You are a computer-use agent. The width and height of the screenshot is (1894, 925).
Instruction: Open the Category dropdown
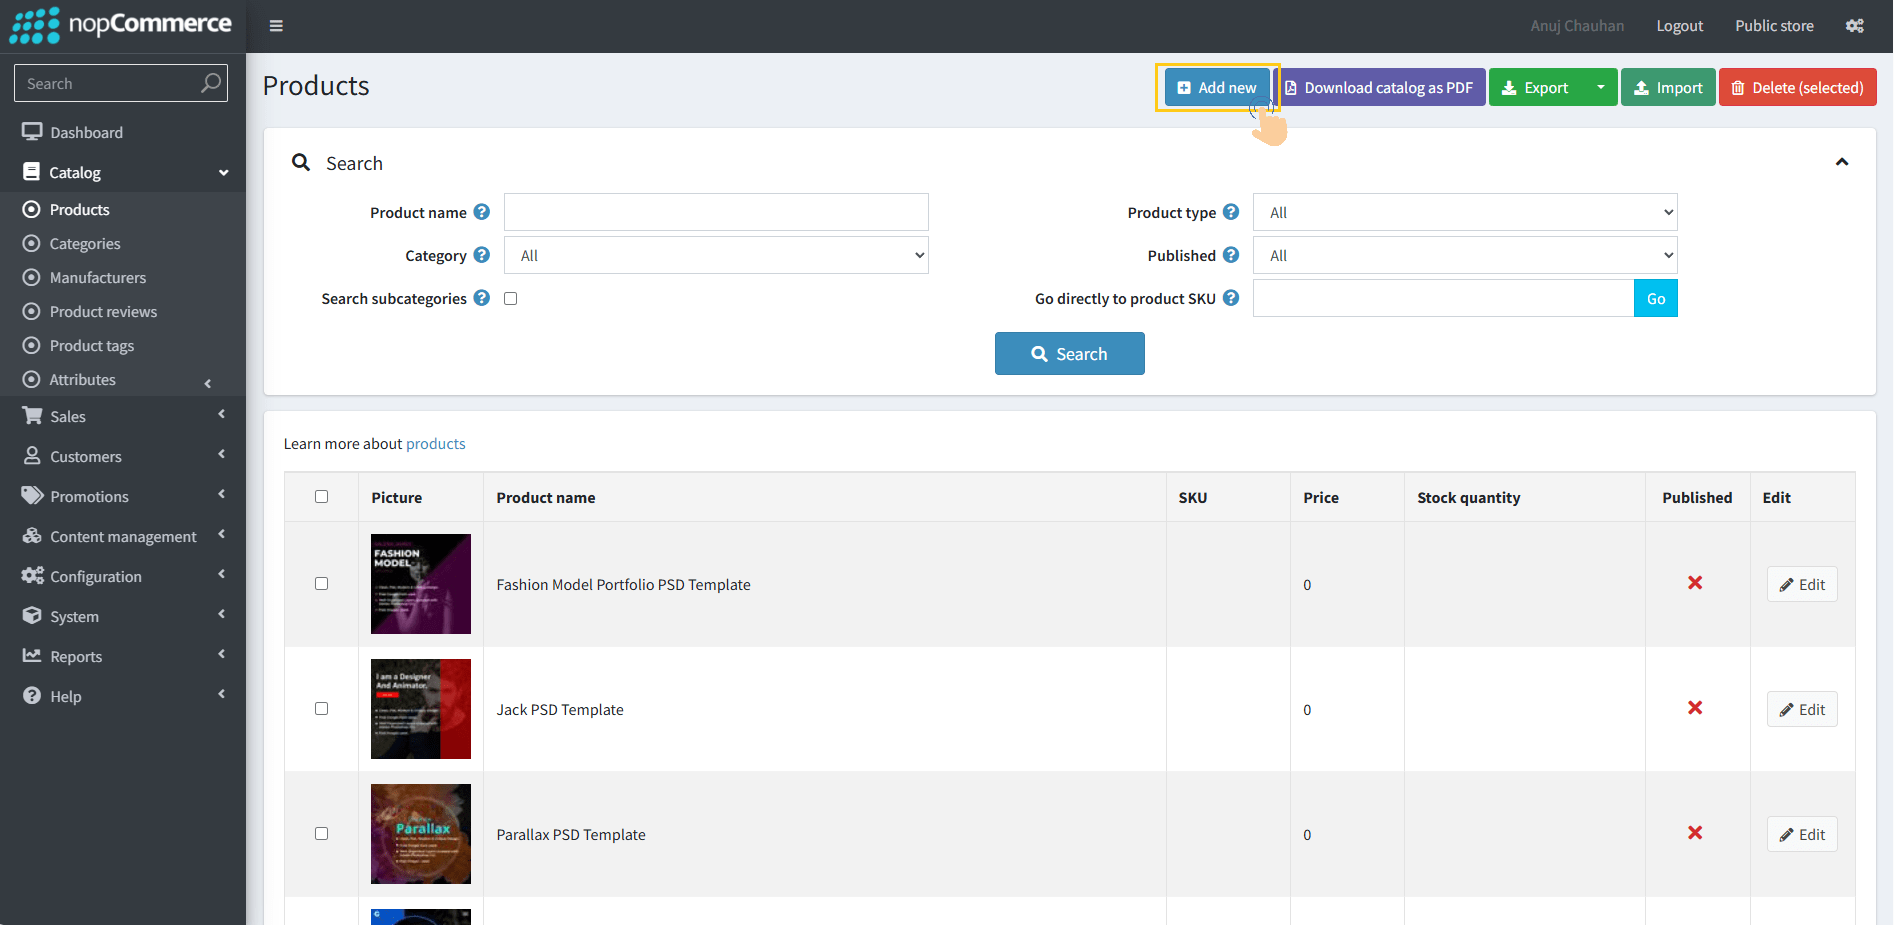tap(716, 256)
